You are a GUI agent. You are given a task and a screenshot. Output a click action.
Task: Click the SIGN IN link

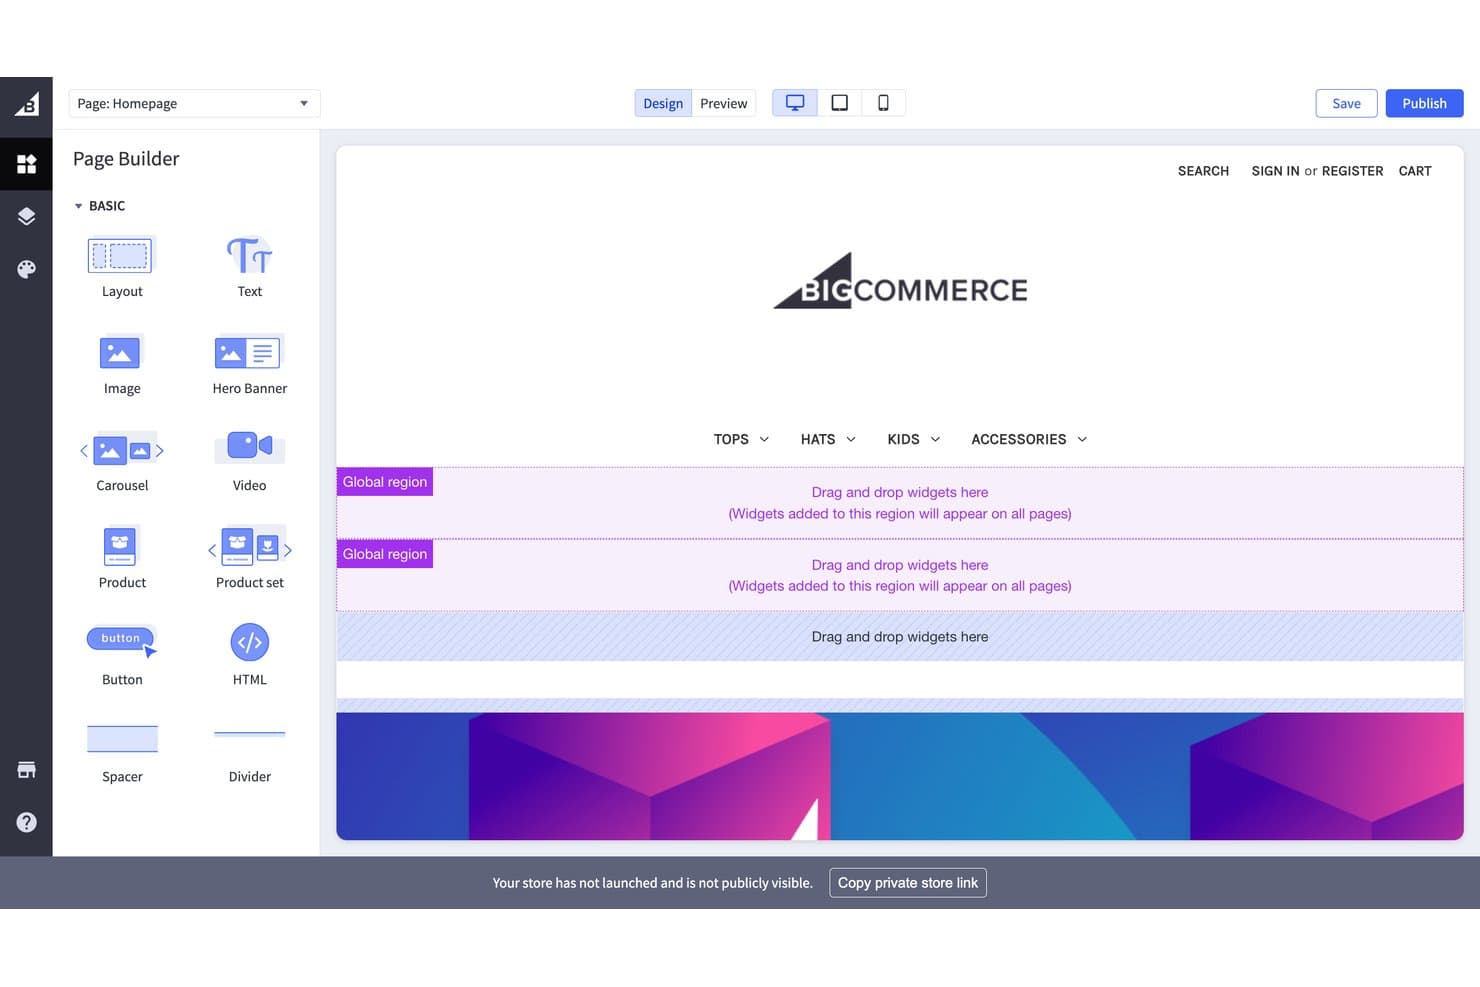(1275, 171)
